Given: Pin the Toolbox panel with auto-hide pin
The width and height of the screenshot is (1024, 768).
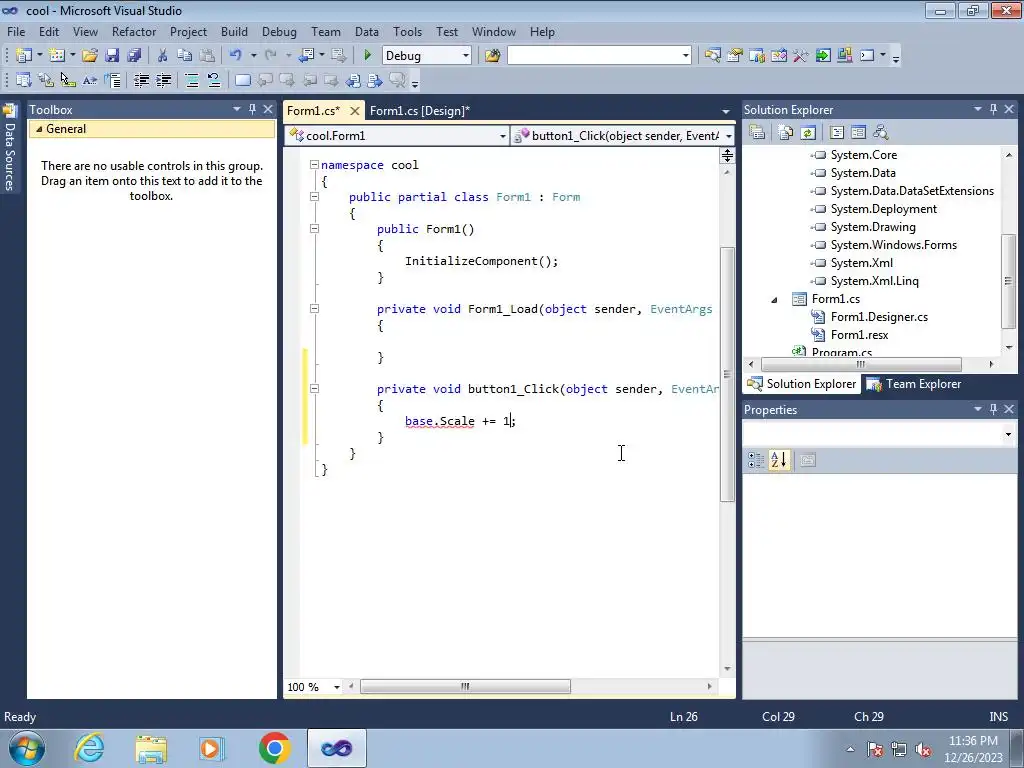Looking at the screenshot, I should pyautogui.click(x=252, y=109).
